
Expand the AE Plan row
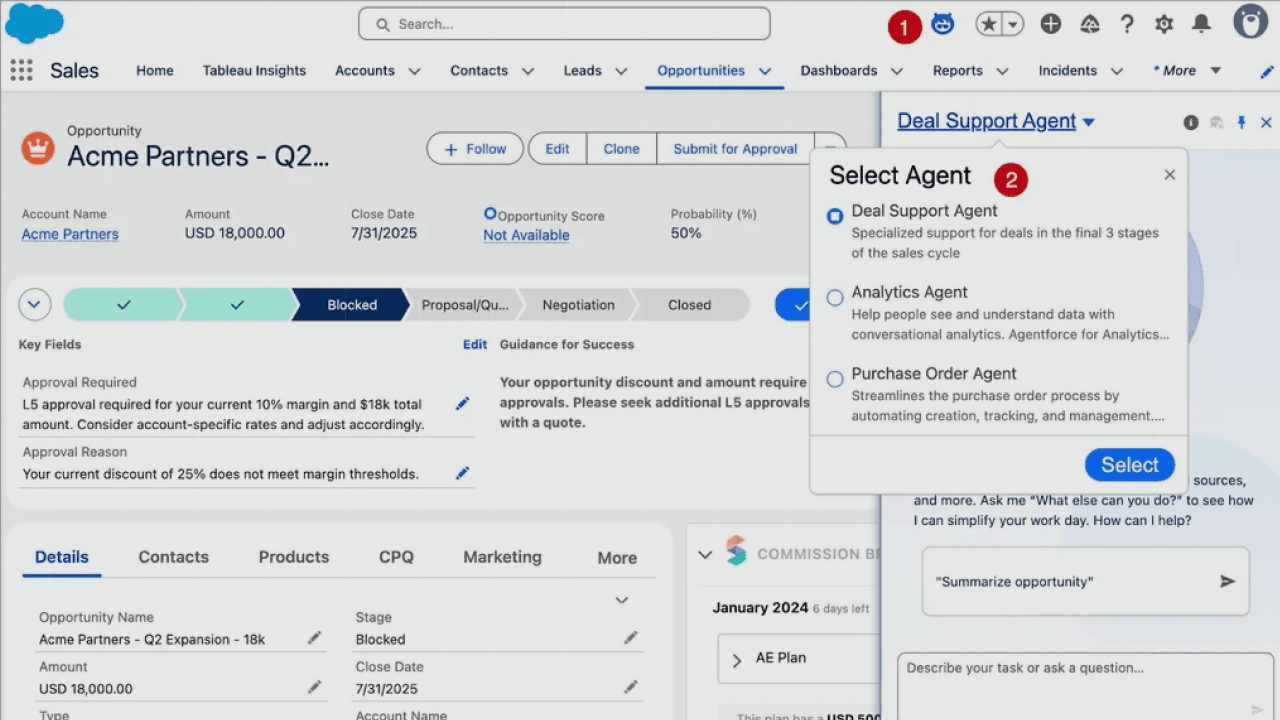point(737,660)
